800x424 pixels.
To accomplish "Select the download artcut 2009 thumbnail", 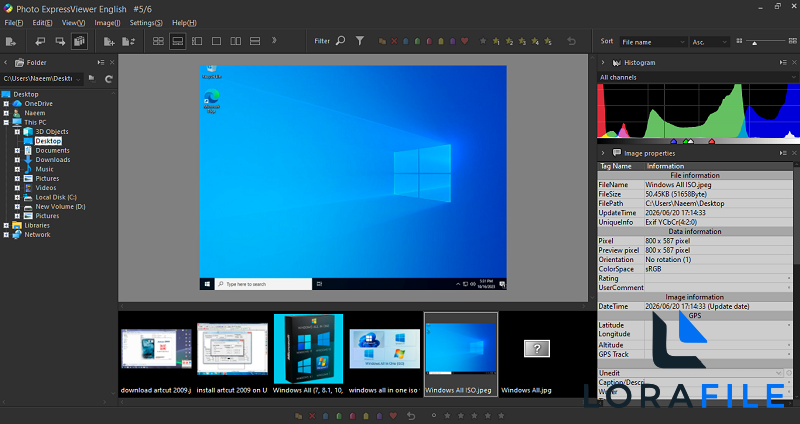I will (x=156, y=356).
